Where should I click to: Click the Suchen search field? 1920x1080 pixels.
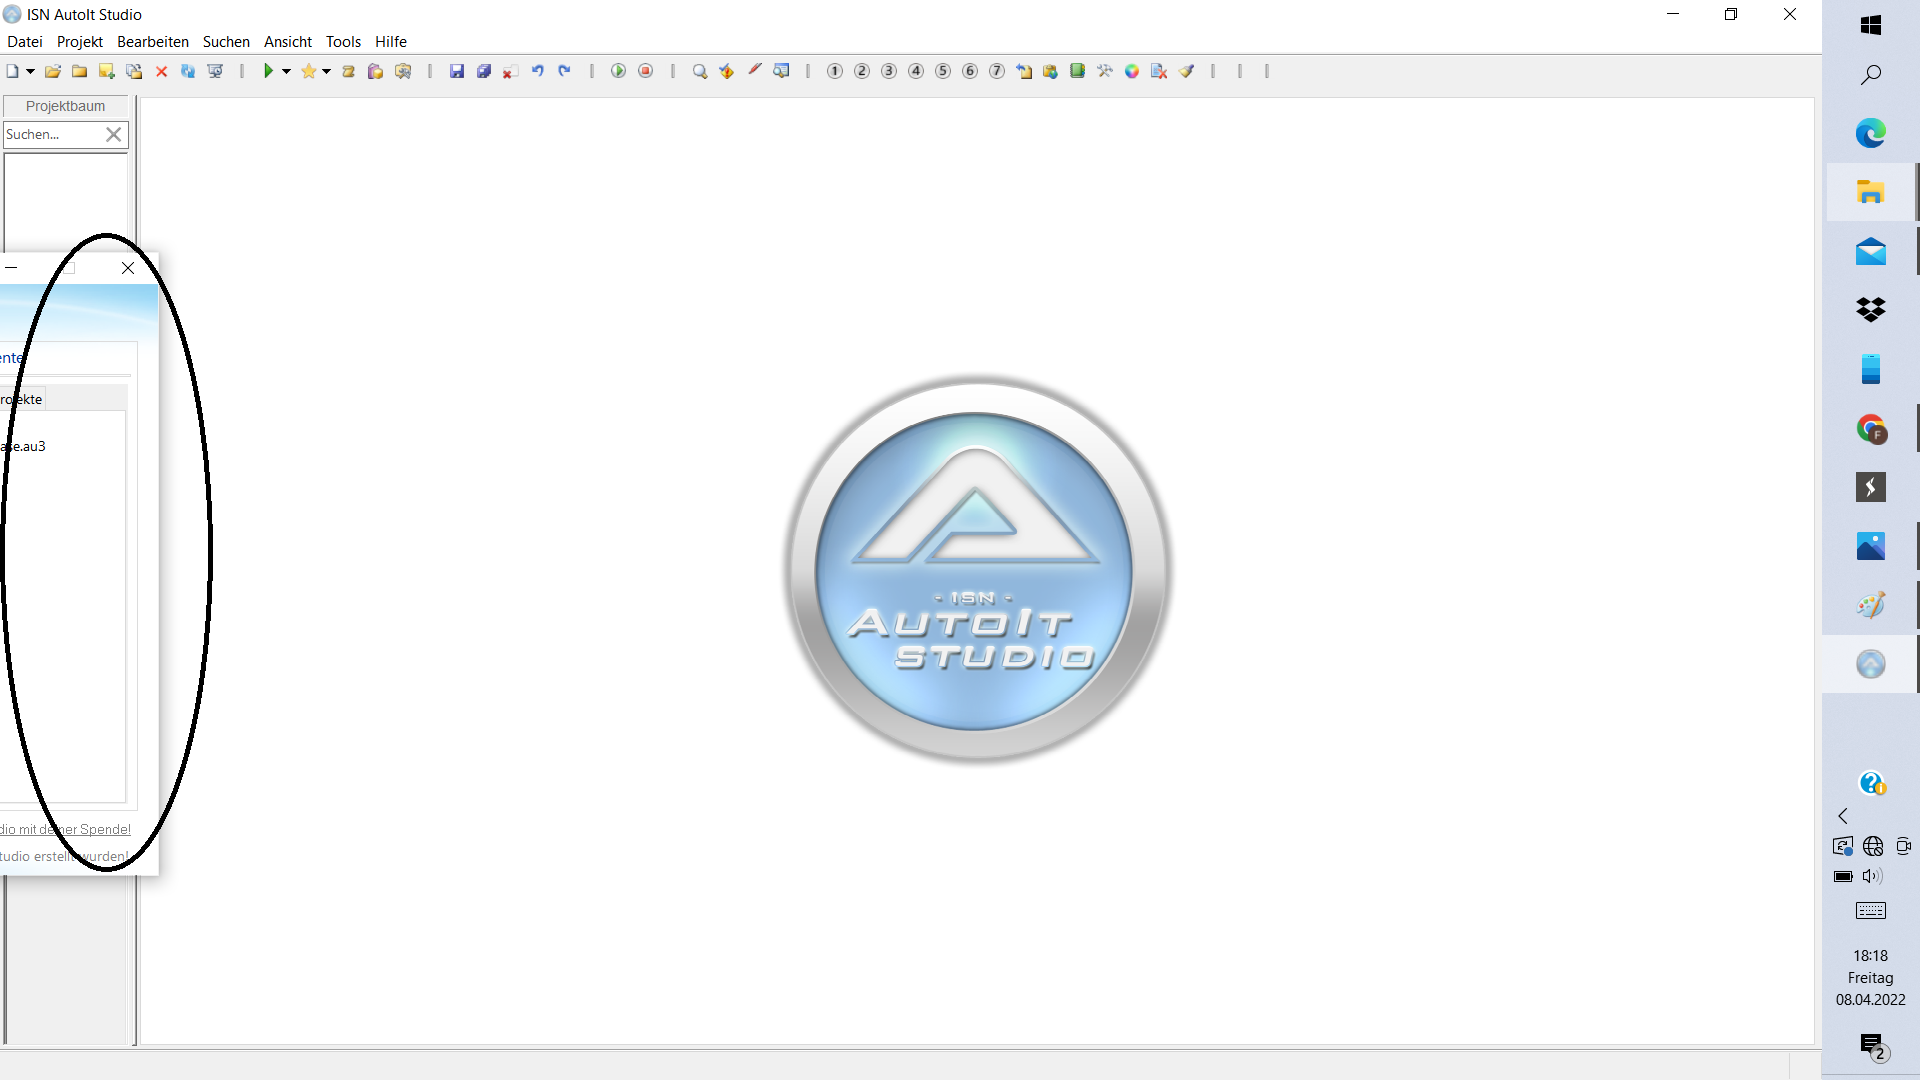click(50, 134)
